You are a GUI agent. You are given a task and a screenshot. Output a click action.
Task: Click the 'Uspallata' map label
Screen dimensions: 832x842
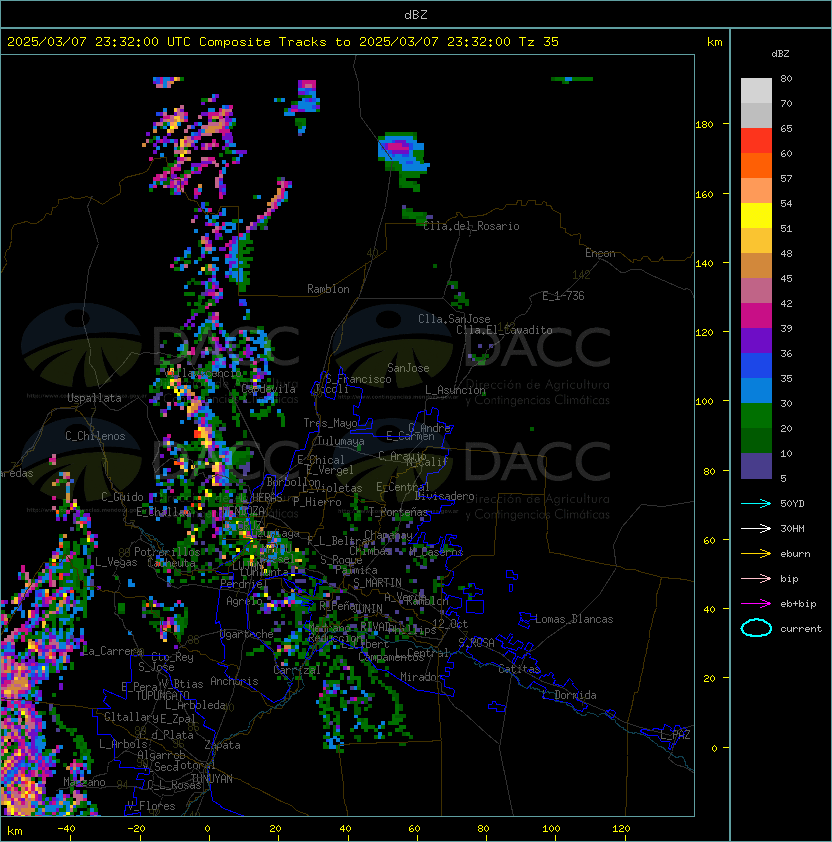94,398
